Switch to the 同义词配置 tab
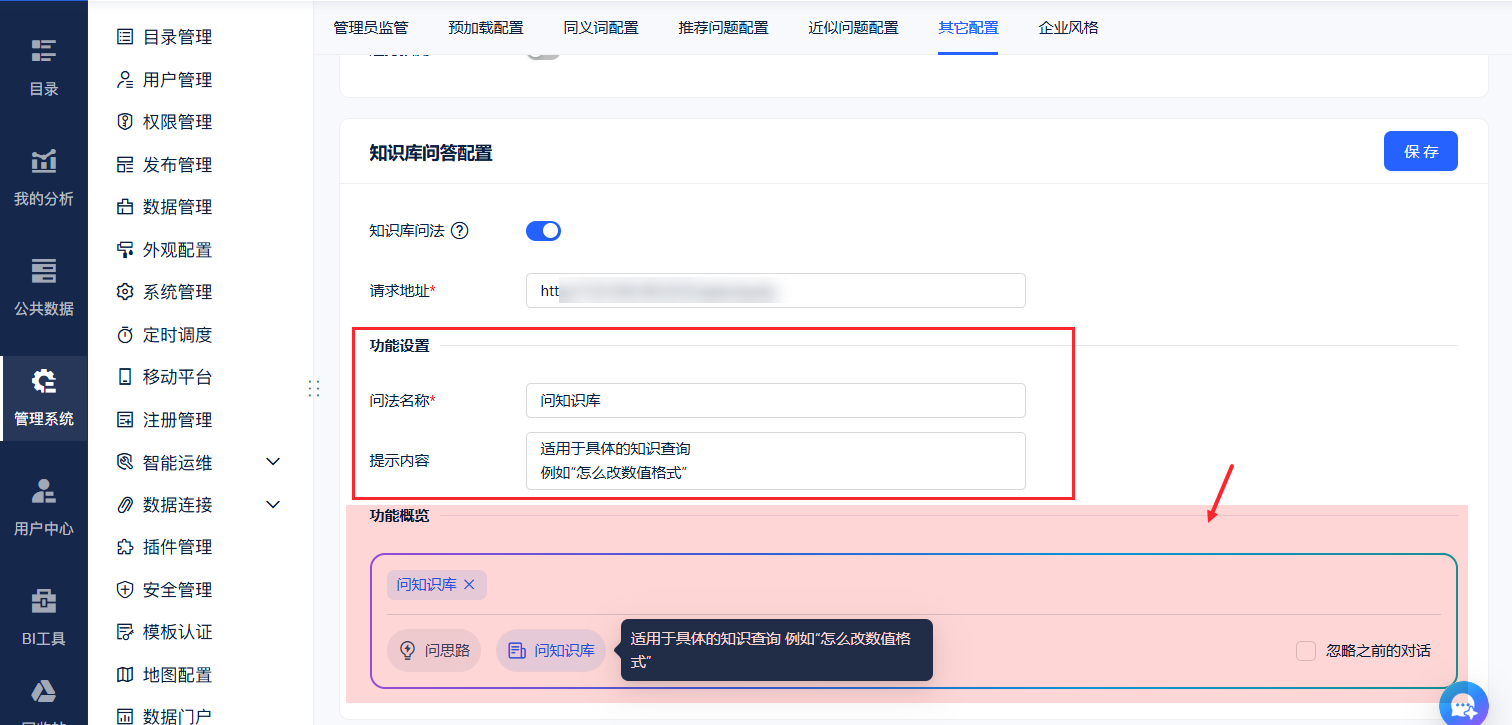The height and width of the screenshot is (725, 1512). pyautogui.click(x=601, y=28)
